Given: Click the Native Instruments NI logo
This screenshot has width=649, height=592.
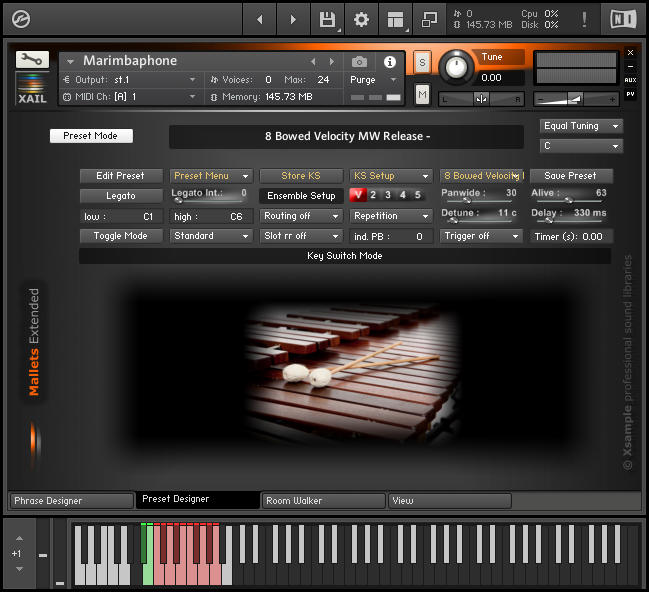Looking at the screenshot, I should 621,19.
